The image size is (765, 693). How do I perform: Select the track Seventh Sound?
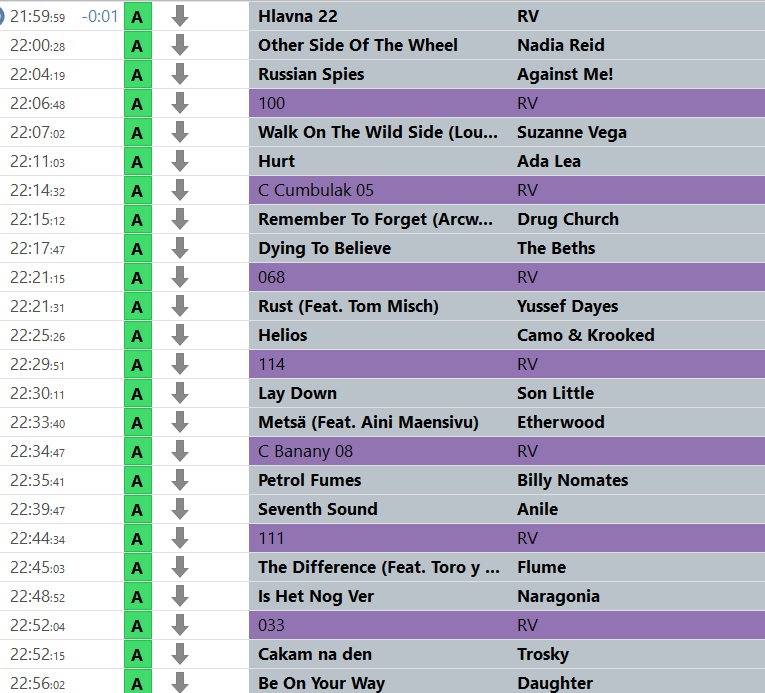point(318,510)
